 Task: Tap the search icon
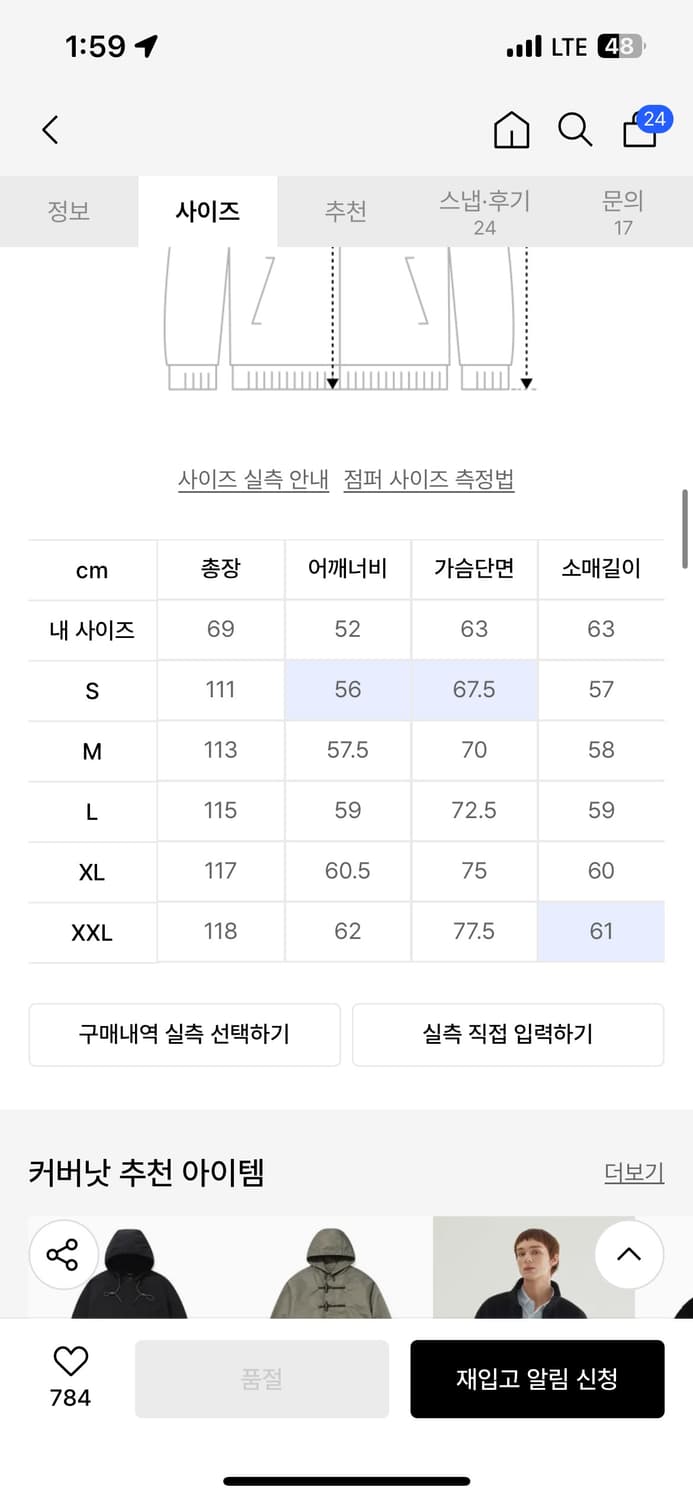tap(575, 130)
